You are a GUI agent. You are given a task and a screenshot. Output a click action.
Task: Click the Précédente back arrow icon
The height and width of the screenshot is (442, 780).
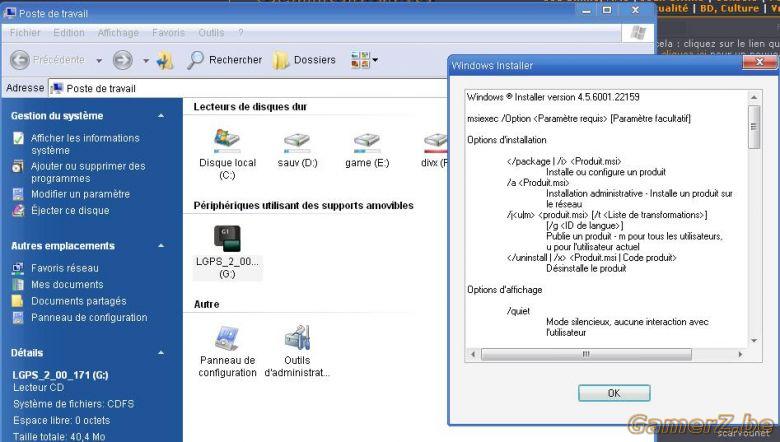tap(20, 60)
